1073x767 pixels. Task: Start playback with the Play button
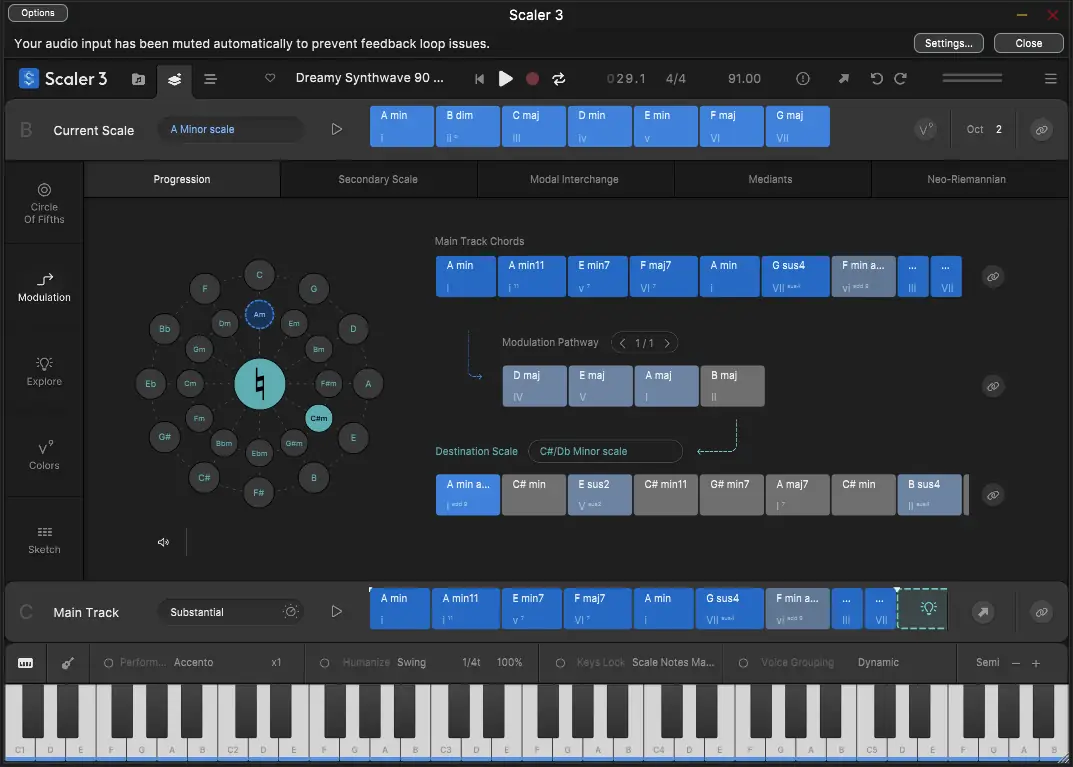click(x=506, y=79)
